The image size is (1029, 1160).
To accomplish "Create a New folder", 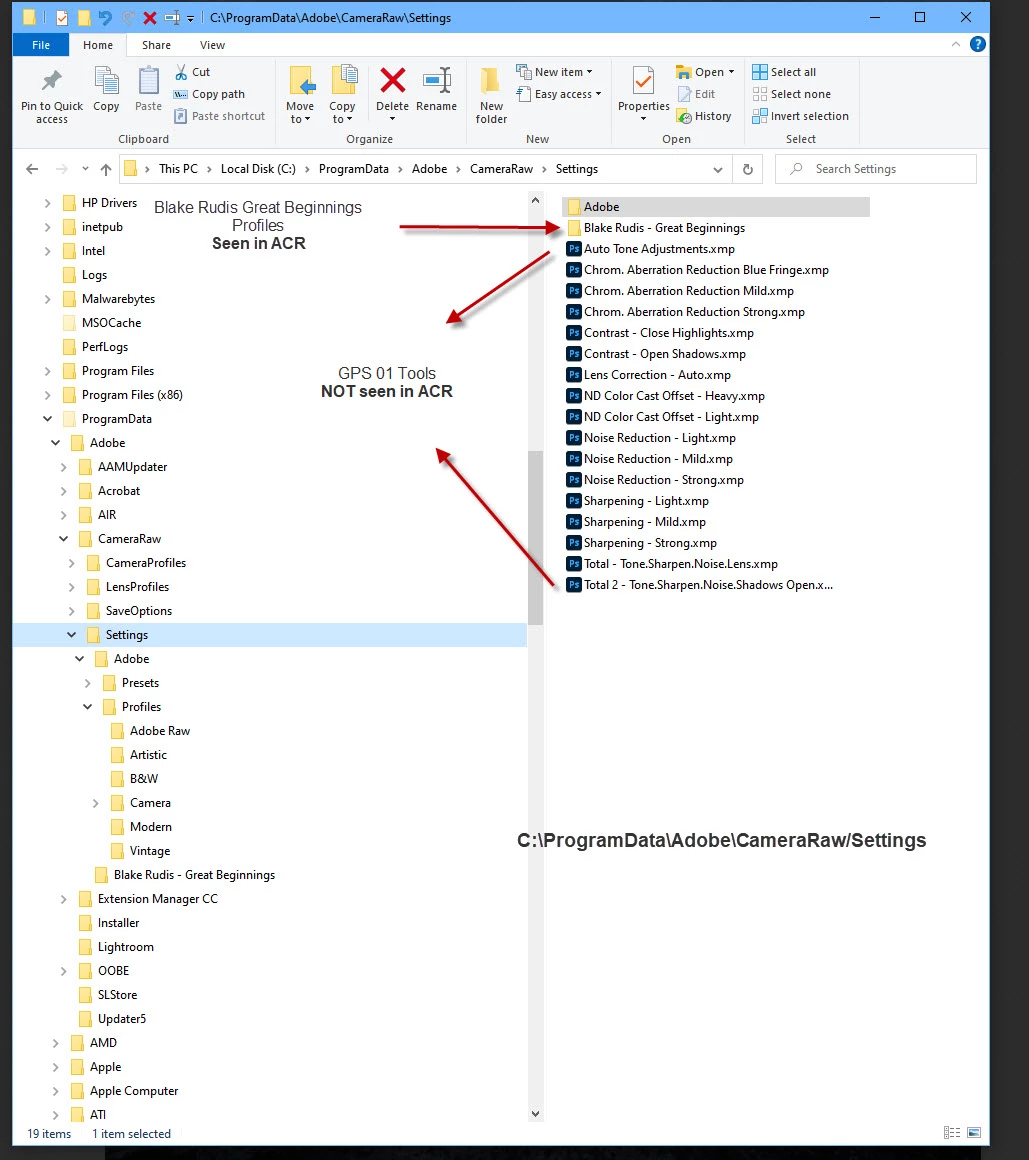I will tap(491, 95).
